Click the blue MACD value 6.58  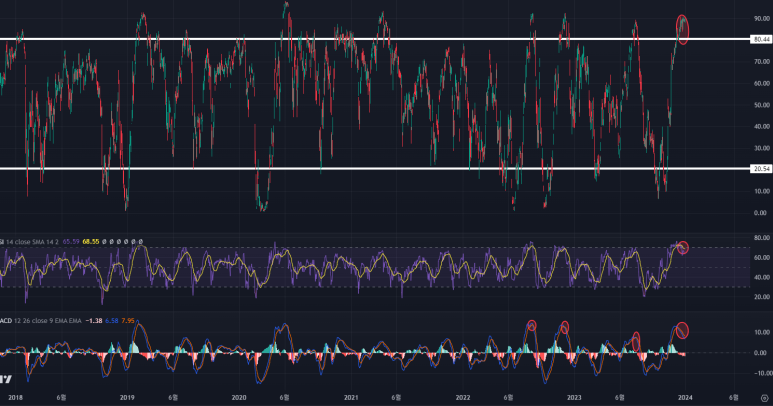112,321
